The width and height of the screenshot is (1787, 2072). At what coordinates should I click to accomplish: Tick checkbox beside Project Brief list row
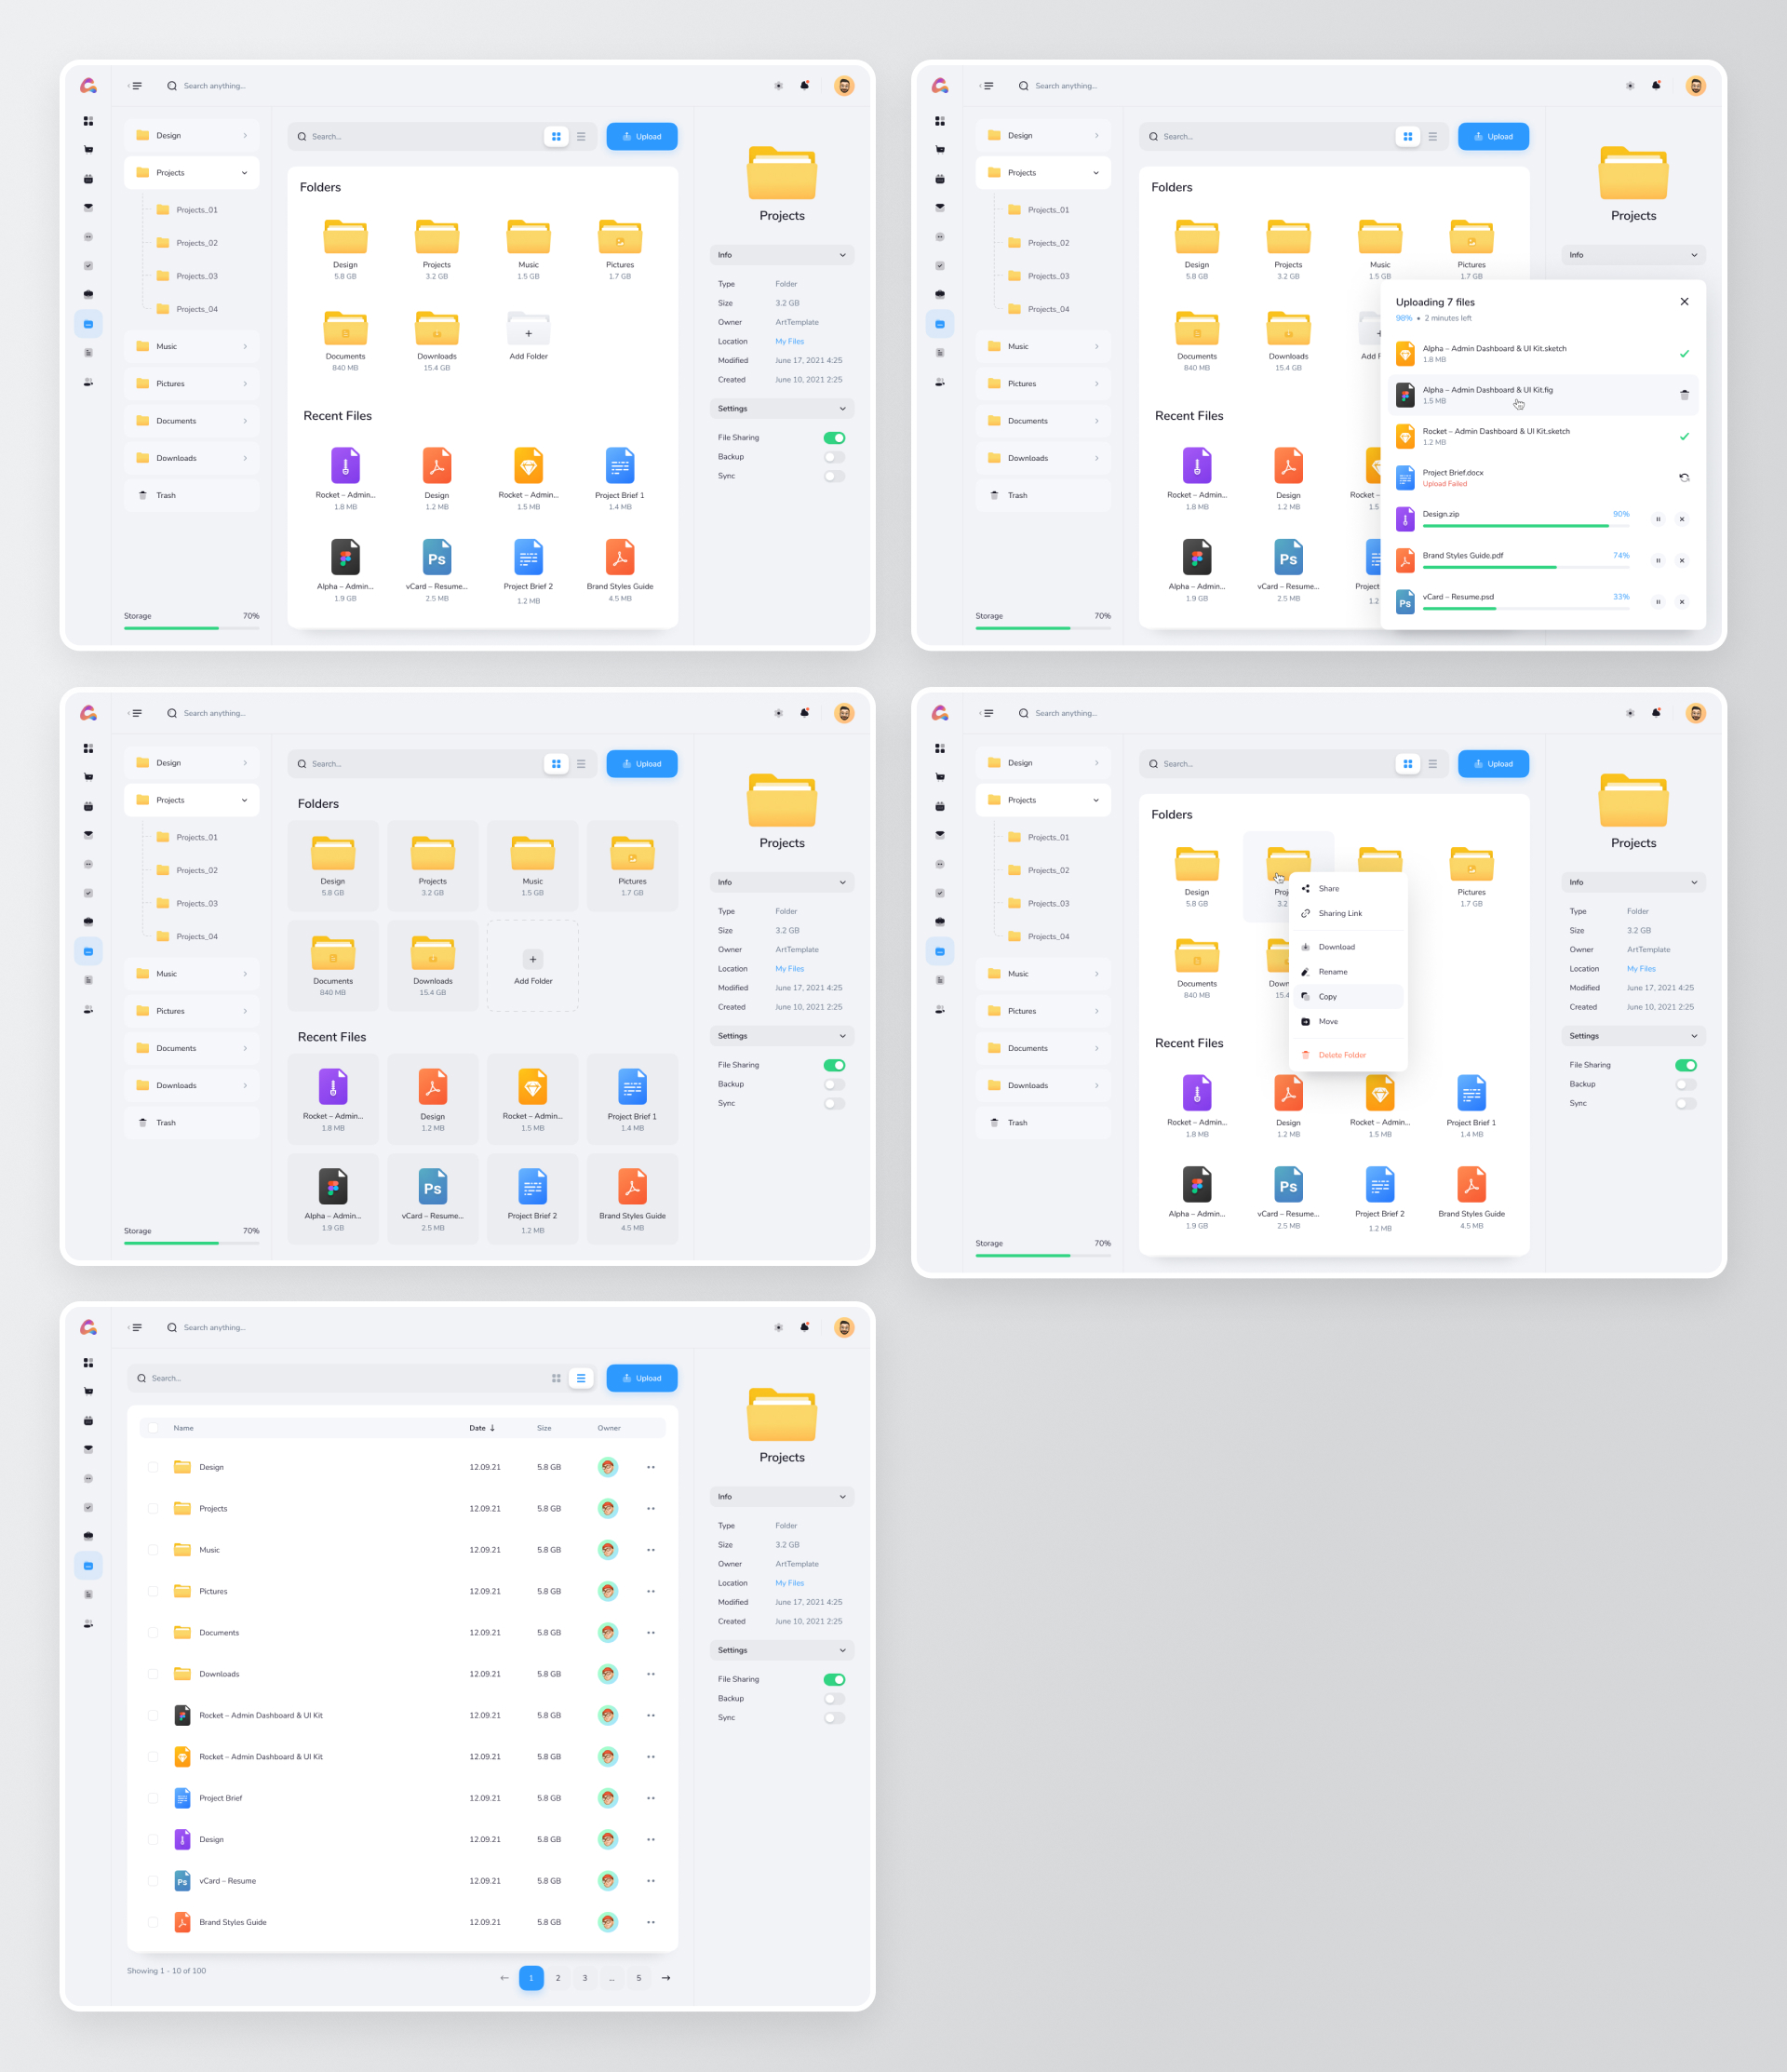pyautogui.click(x=153, y=1798)
